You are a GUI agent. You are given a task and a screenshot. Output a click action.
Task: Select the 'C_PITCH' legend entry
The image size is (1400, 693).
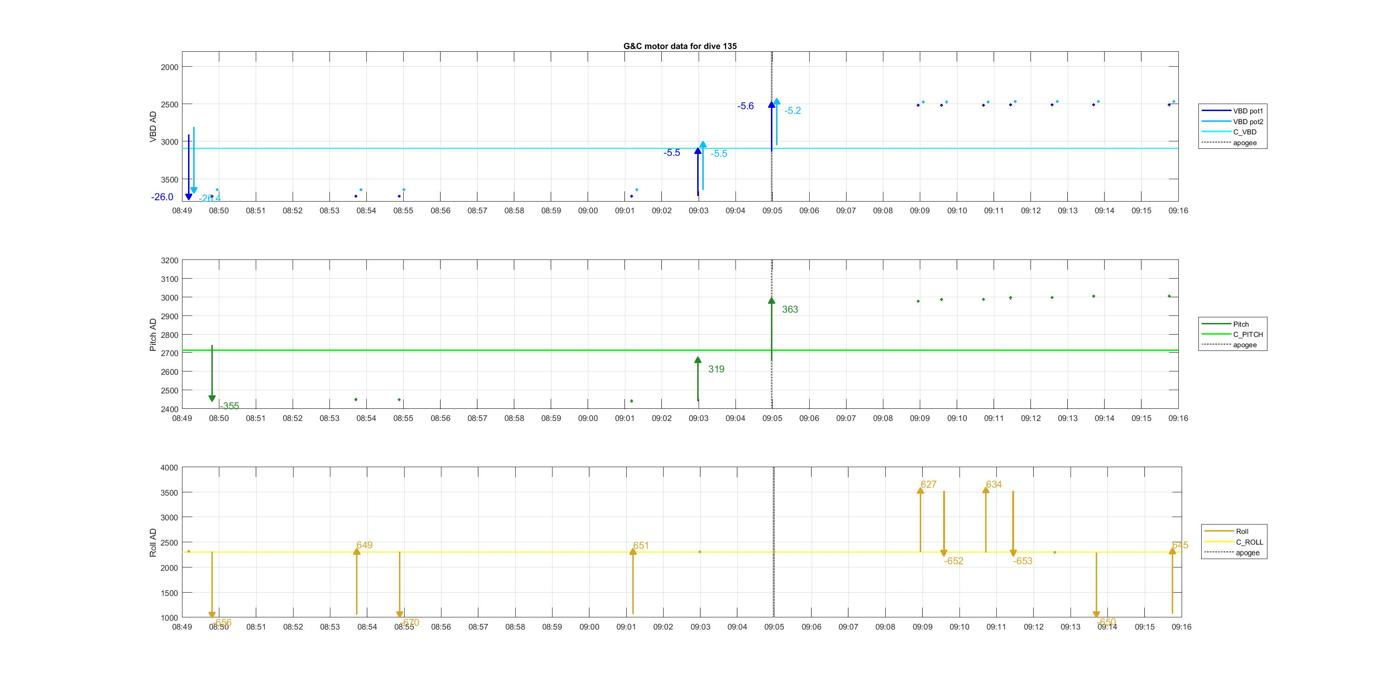pyautogui.click(x=1248, y=335)
